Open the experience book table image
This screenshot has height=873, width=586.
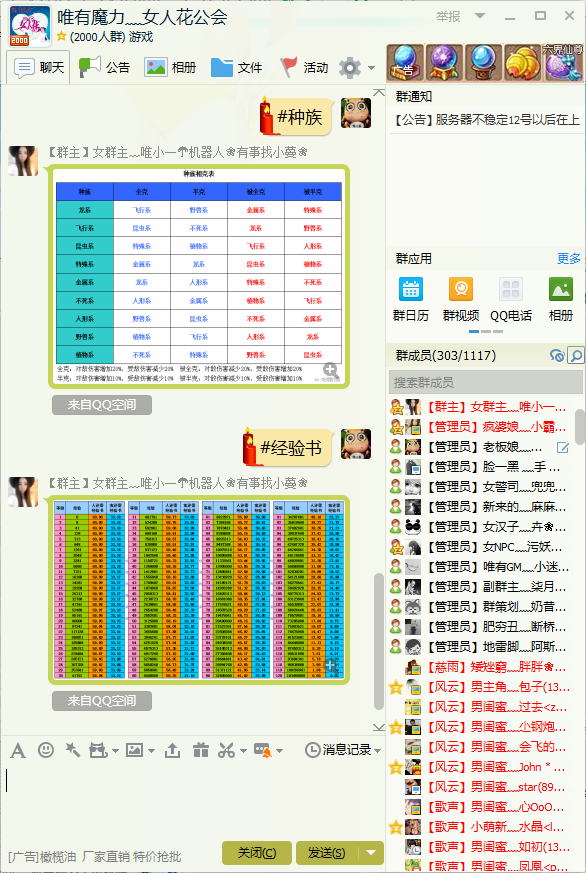[199, 589]
